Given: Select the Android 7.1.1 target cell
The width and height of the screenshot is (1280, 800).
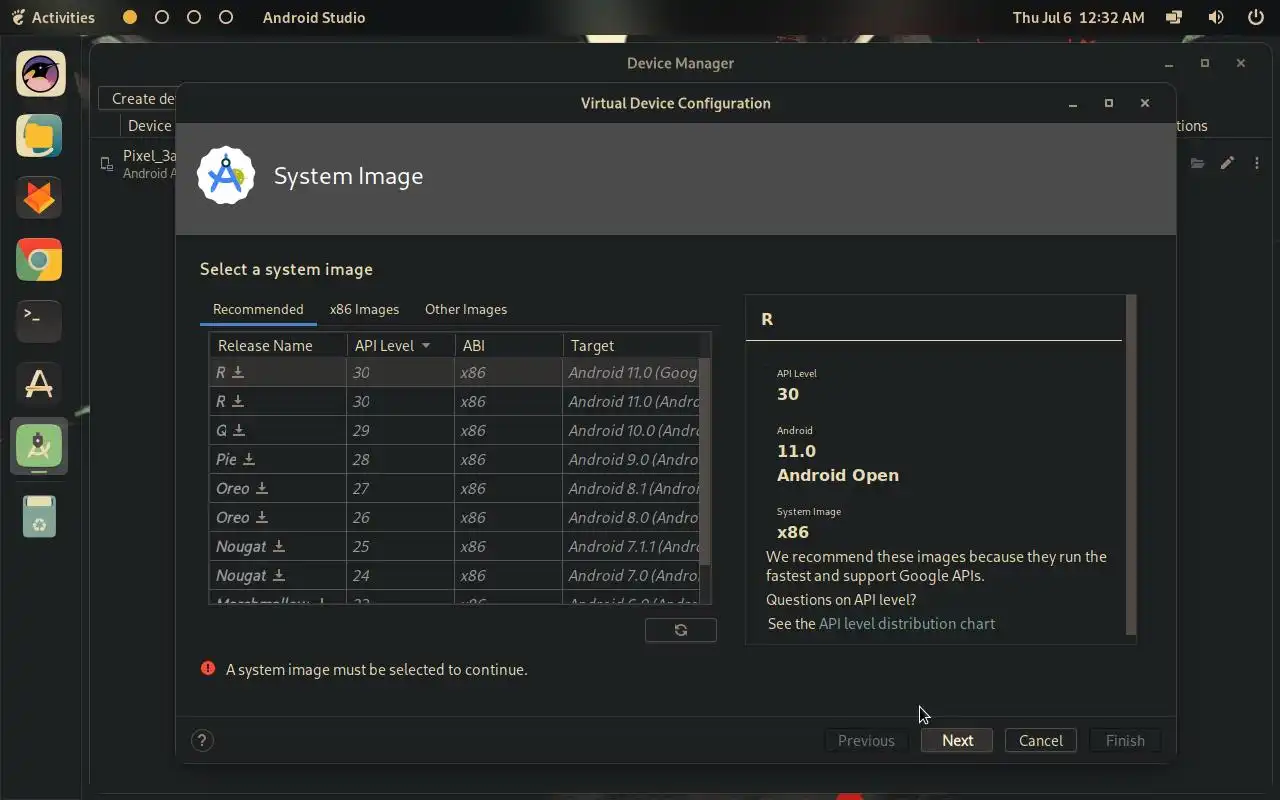Looking at the screenshot, I should coord(632,546).
